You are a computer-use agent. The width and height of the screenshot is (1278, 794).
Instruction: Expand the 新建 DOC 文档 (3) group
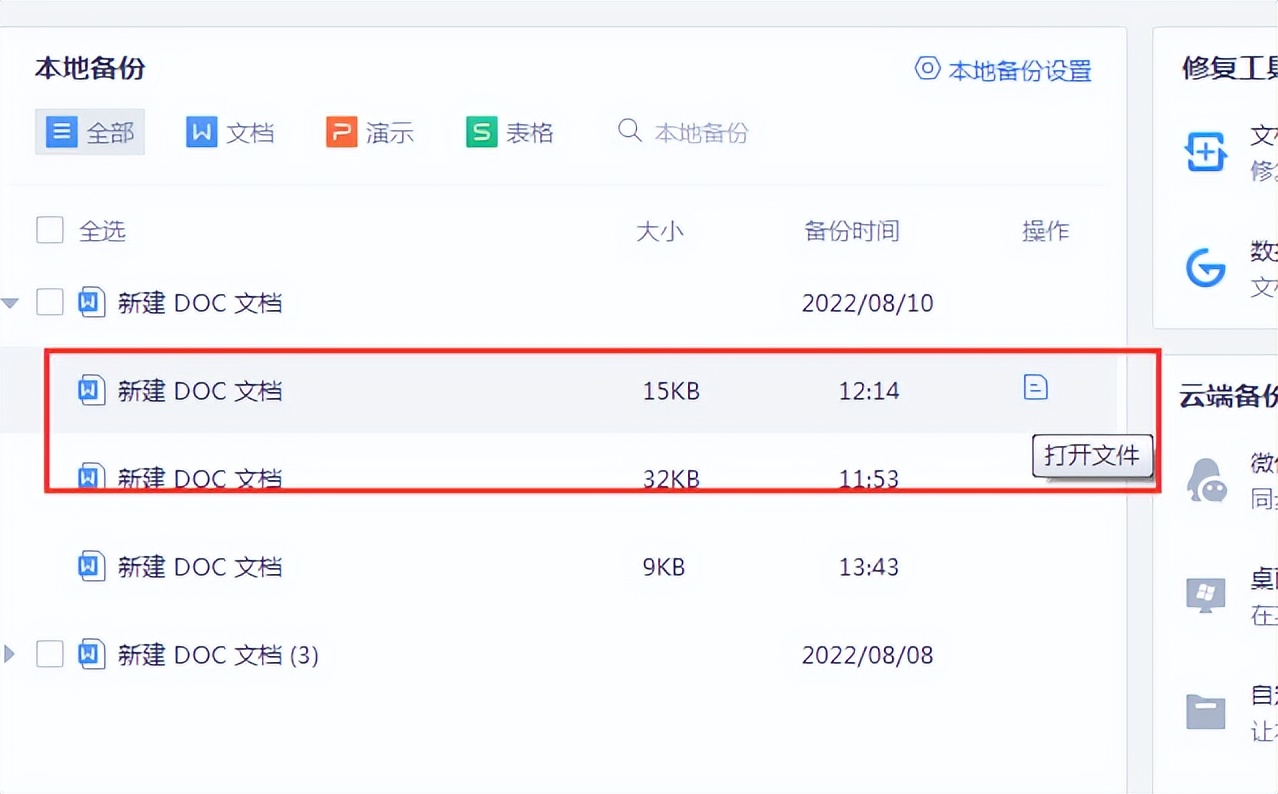(x=9, y=655)
